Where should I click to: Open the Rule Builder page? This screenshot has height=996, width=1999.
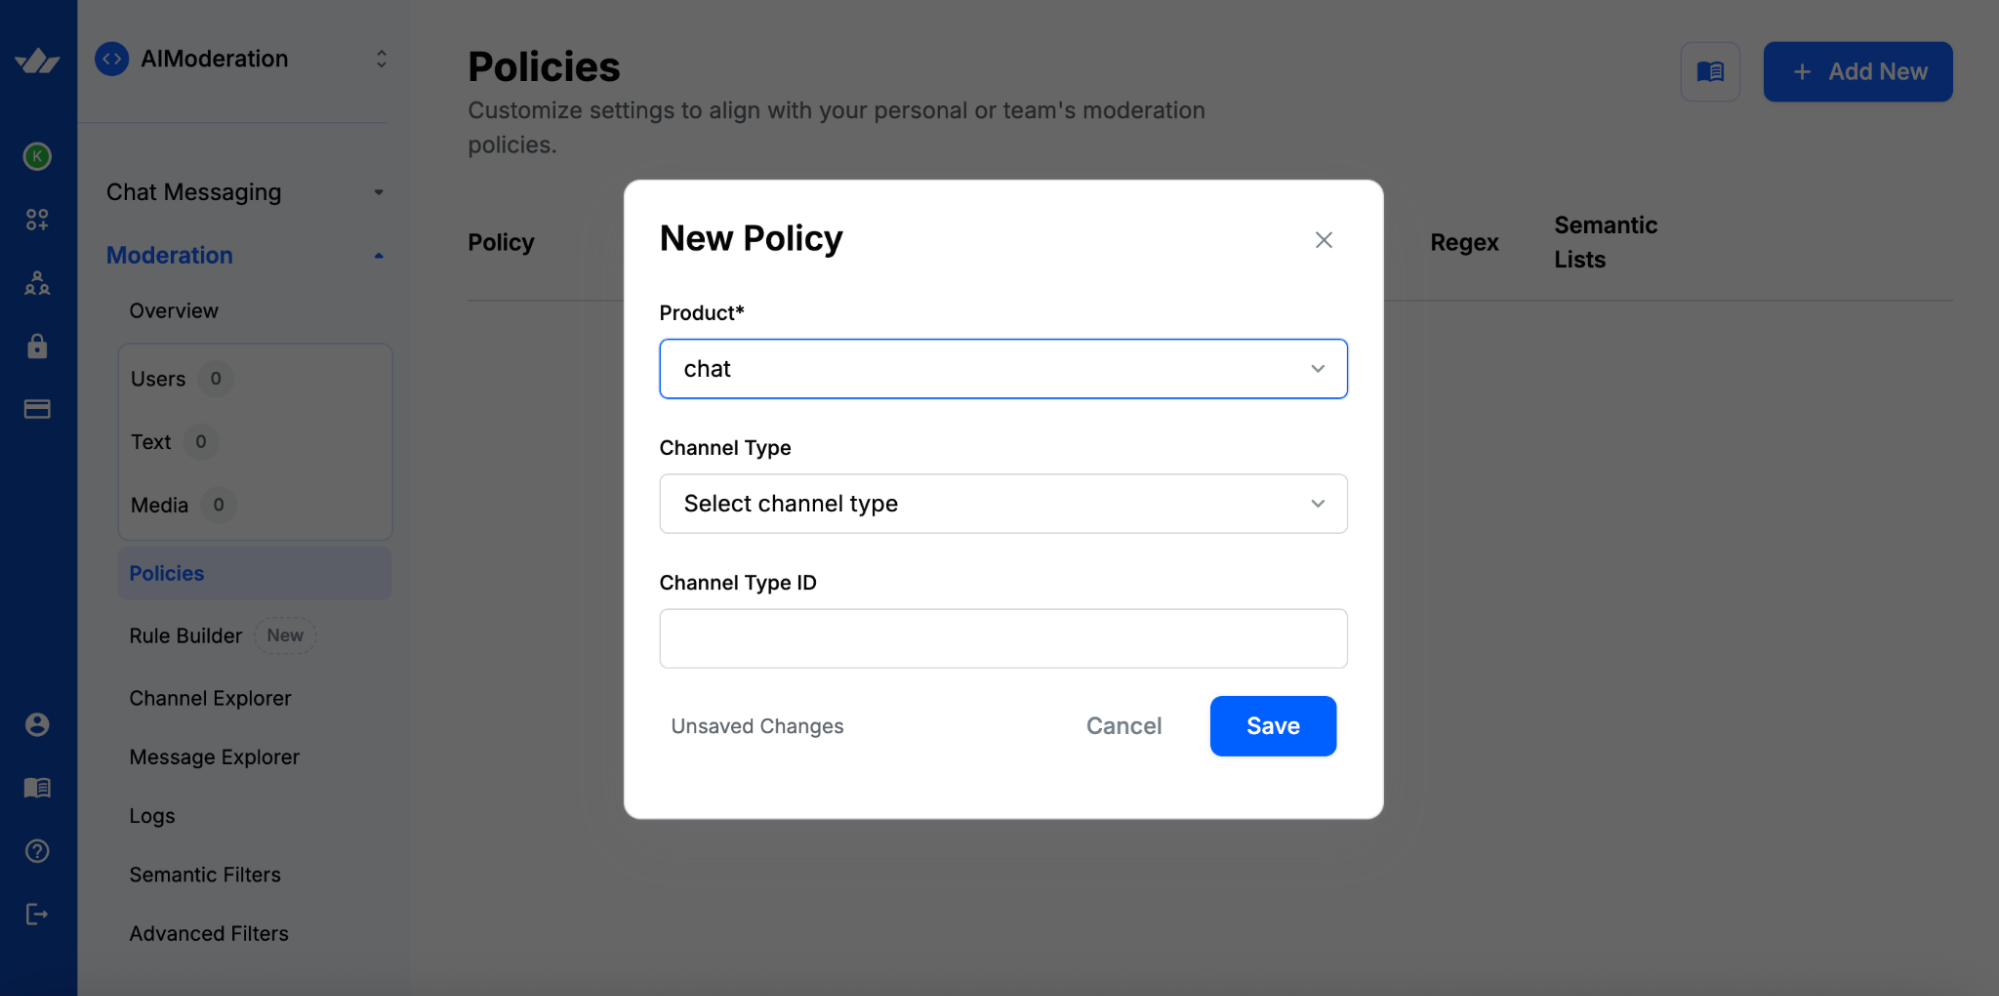point(185,635)
